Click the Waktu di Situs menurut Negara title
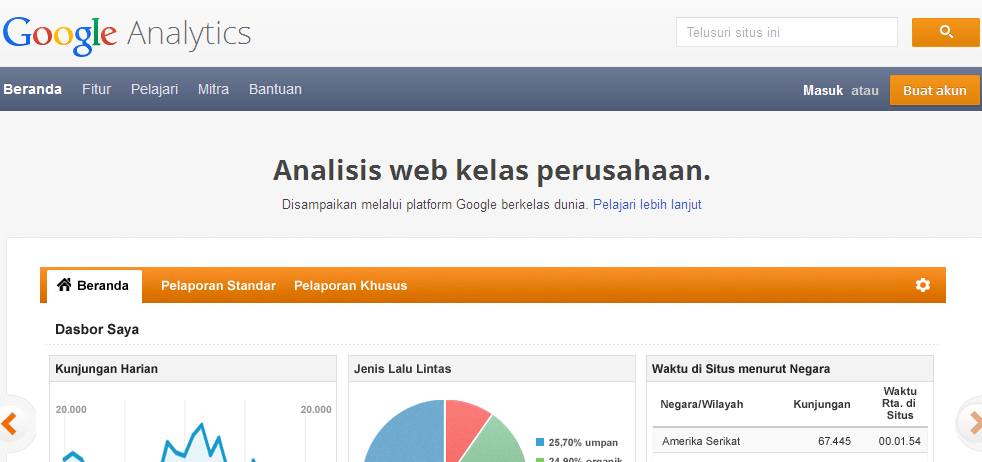Screen dimensions: 982x462 click(x=741, y=369)
